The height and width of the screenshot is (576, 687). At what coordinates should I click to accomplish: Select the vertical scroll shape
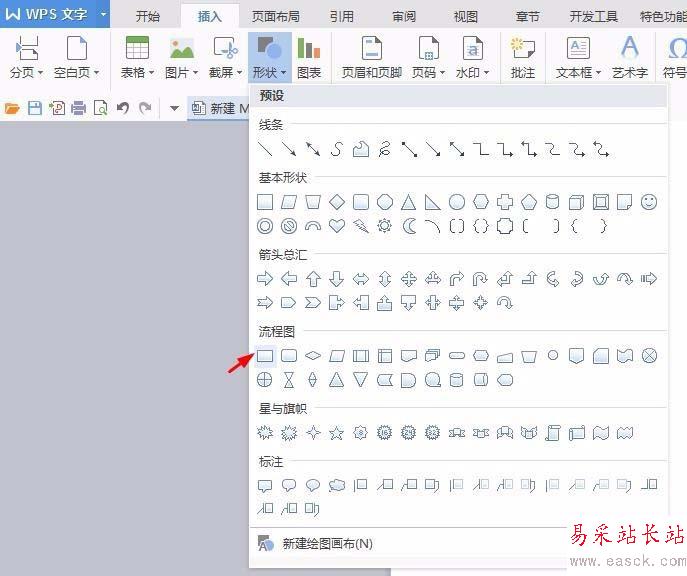(x=552, y=433)
